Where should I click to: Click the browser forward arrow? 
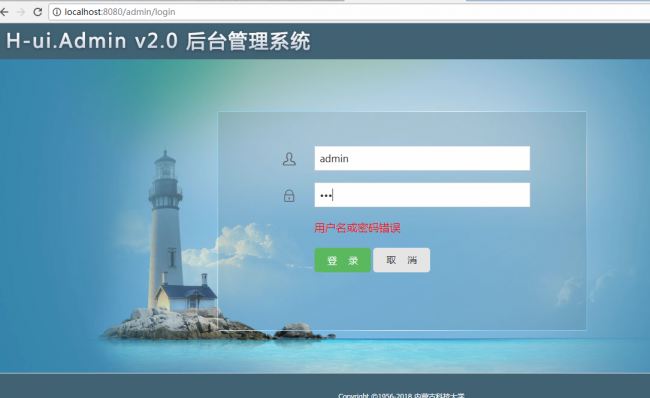pos(21,12)
